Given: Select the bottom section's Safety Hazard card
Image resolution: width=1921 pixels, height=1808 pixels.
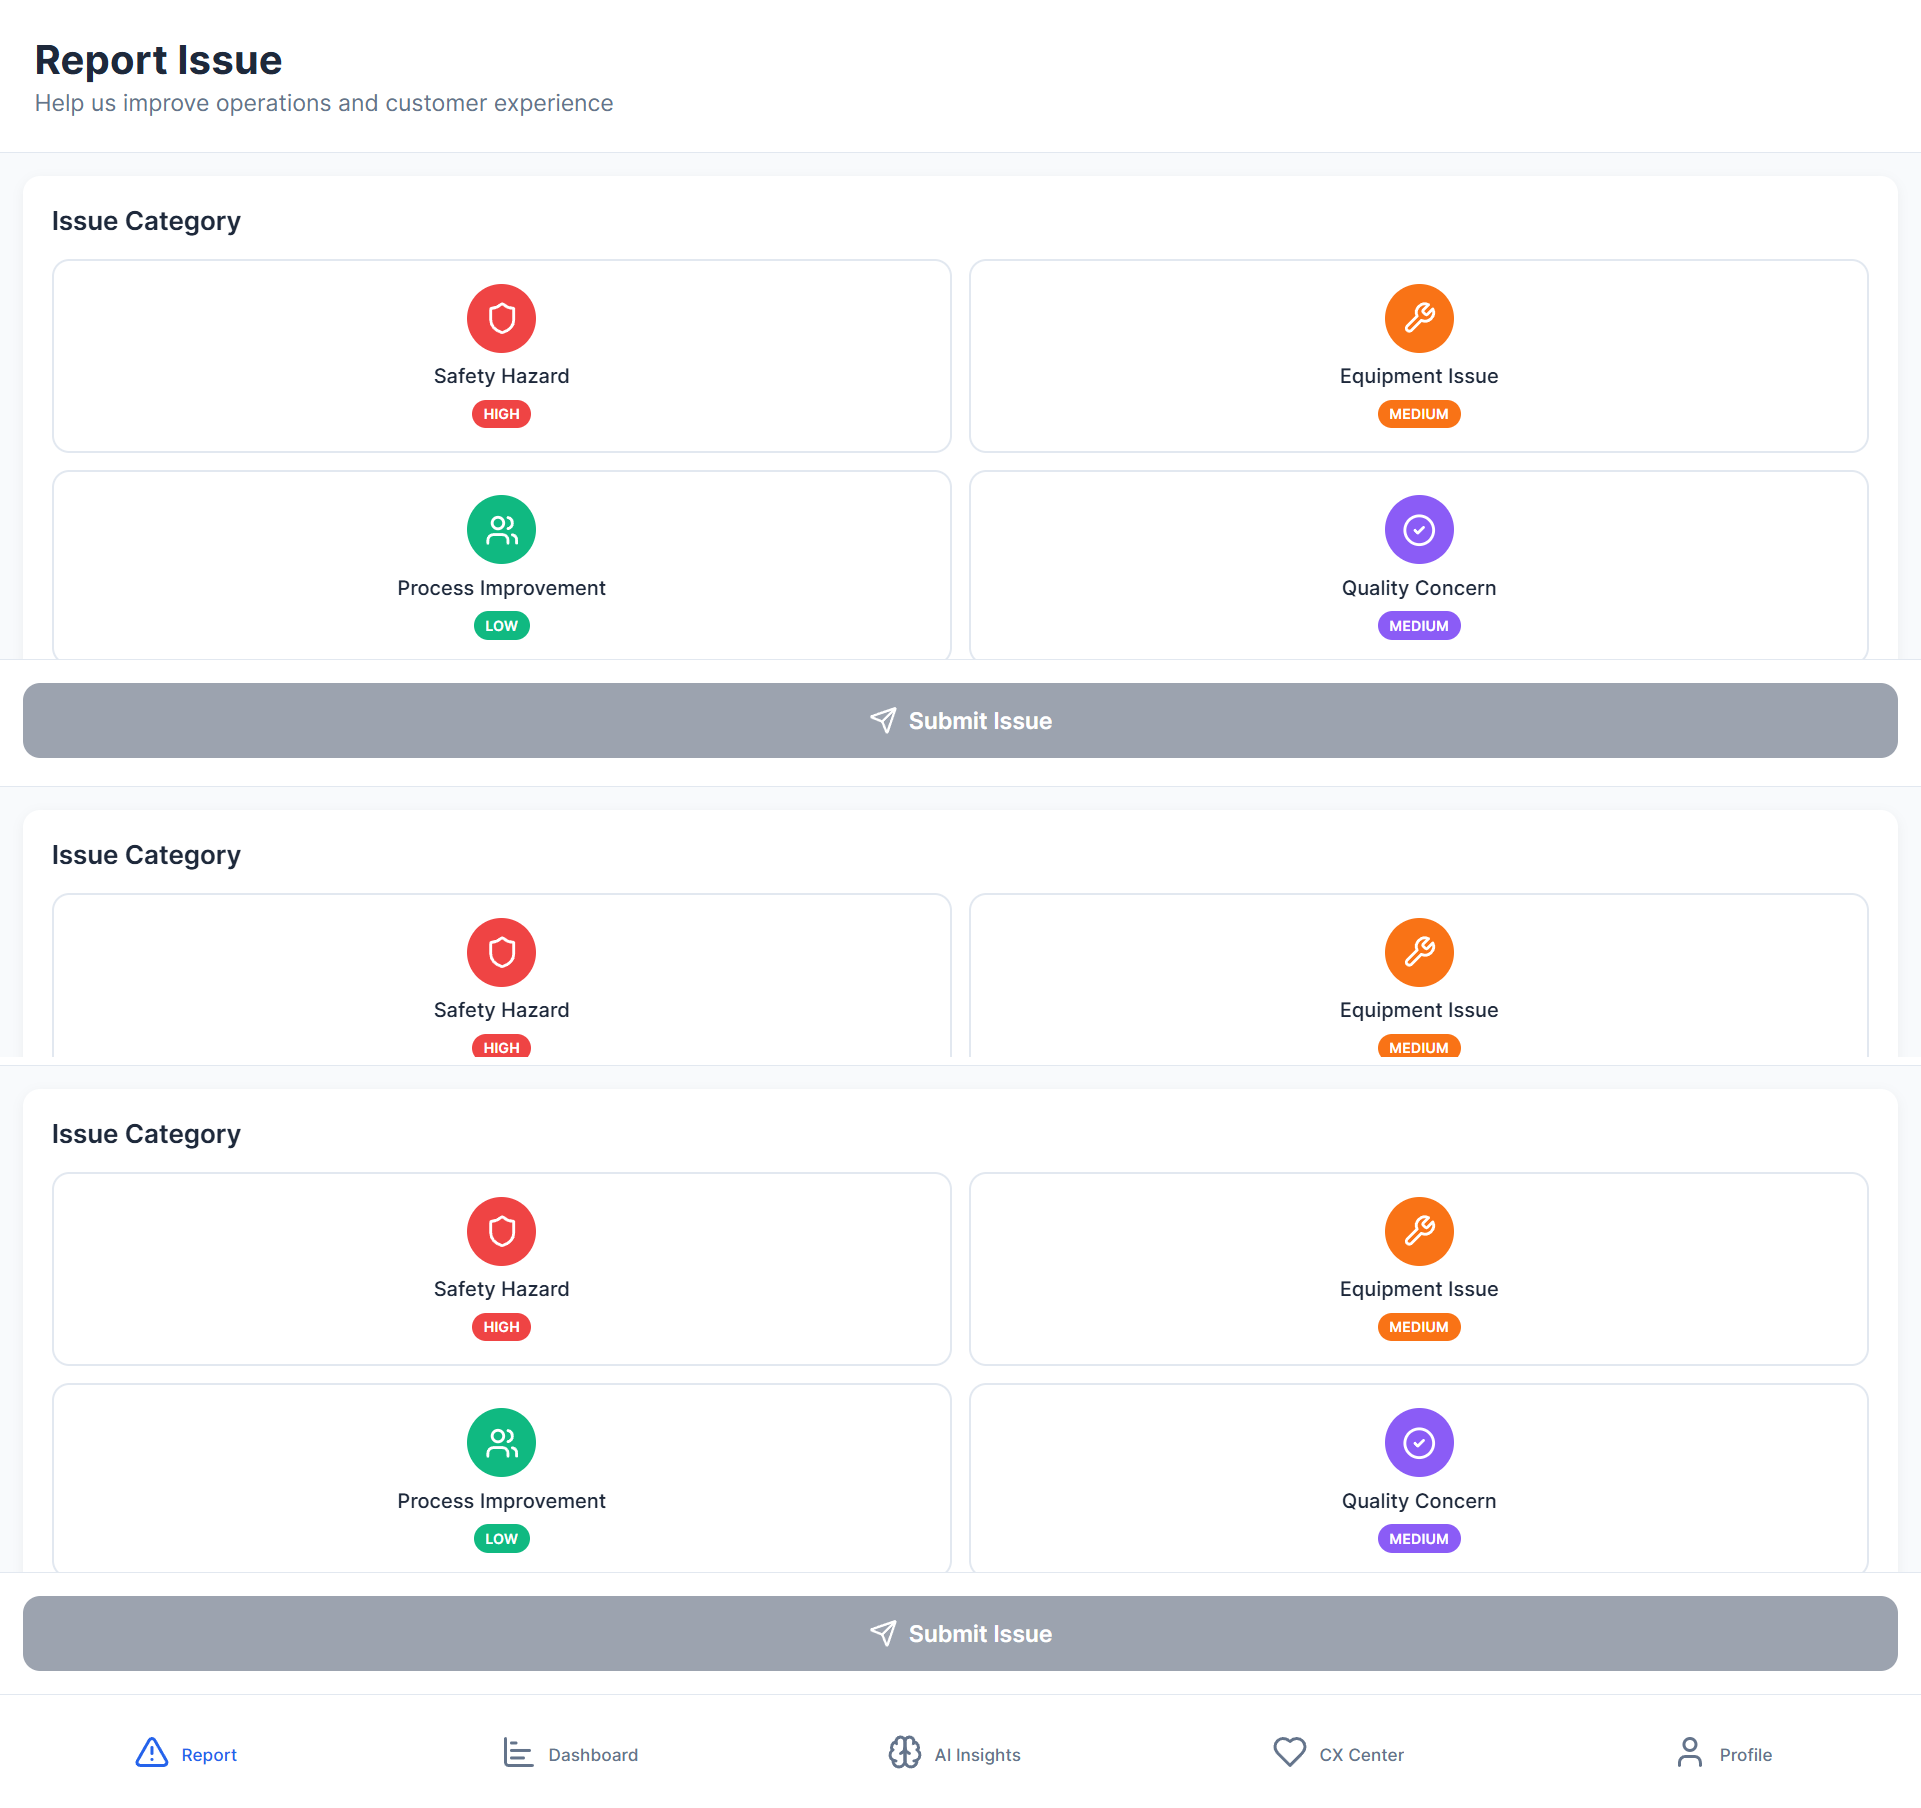Looking at the screenshot, I should [501, 1268].
